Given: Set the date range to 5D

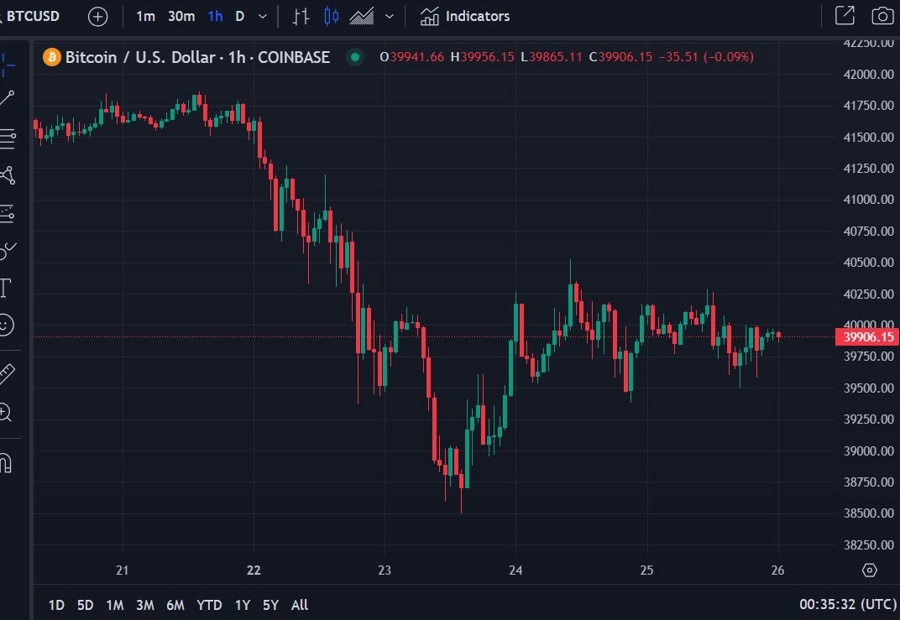Looking at the screenshot, I should click(x=85, y=605).
